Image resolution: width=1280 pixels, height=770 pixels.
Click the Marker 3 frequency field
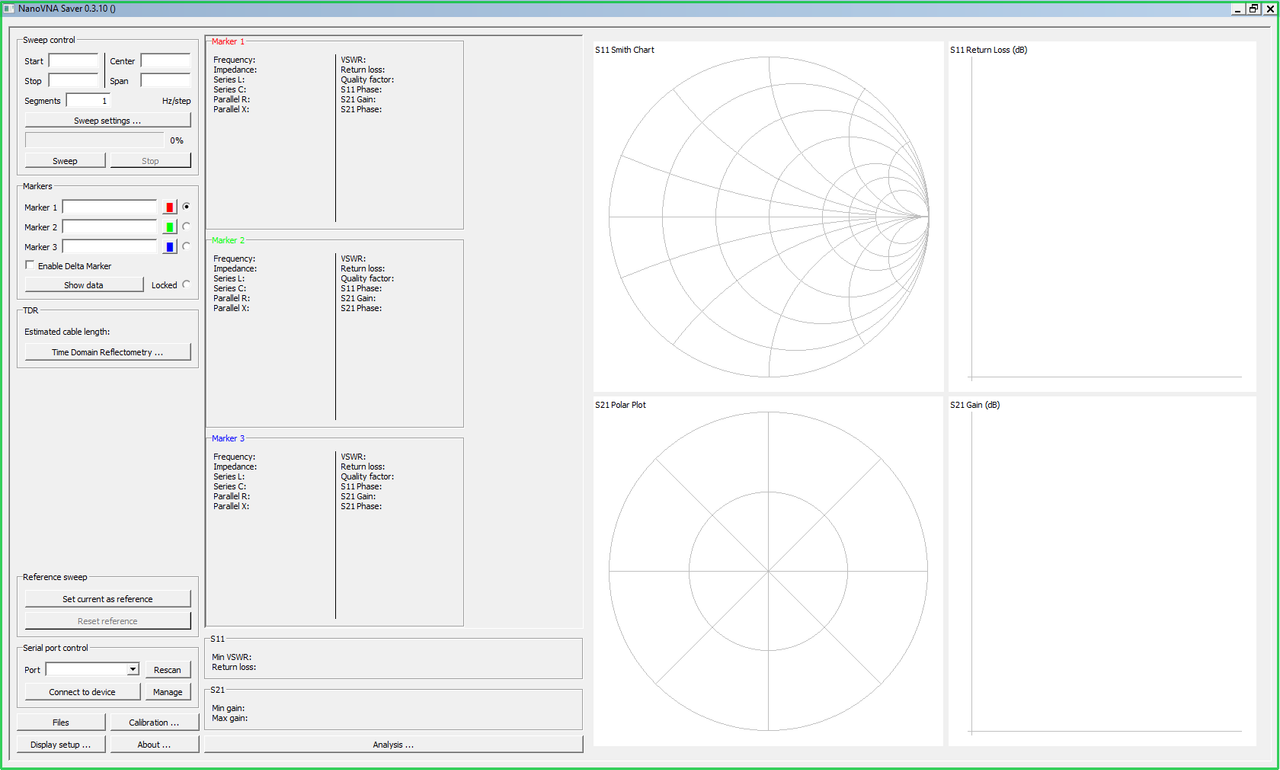click(x=110, y=247)
